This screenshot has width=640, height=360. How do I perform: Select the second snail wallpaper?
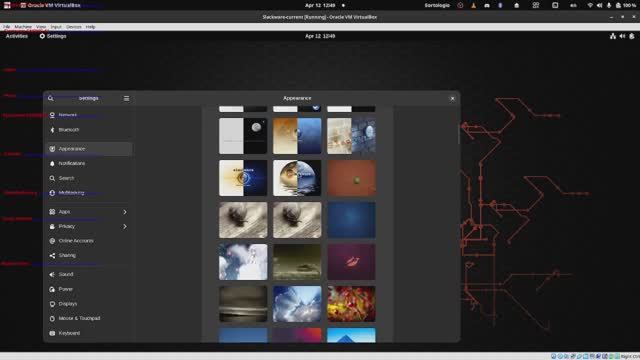point(297,220)
